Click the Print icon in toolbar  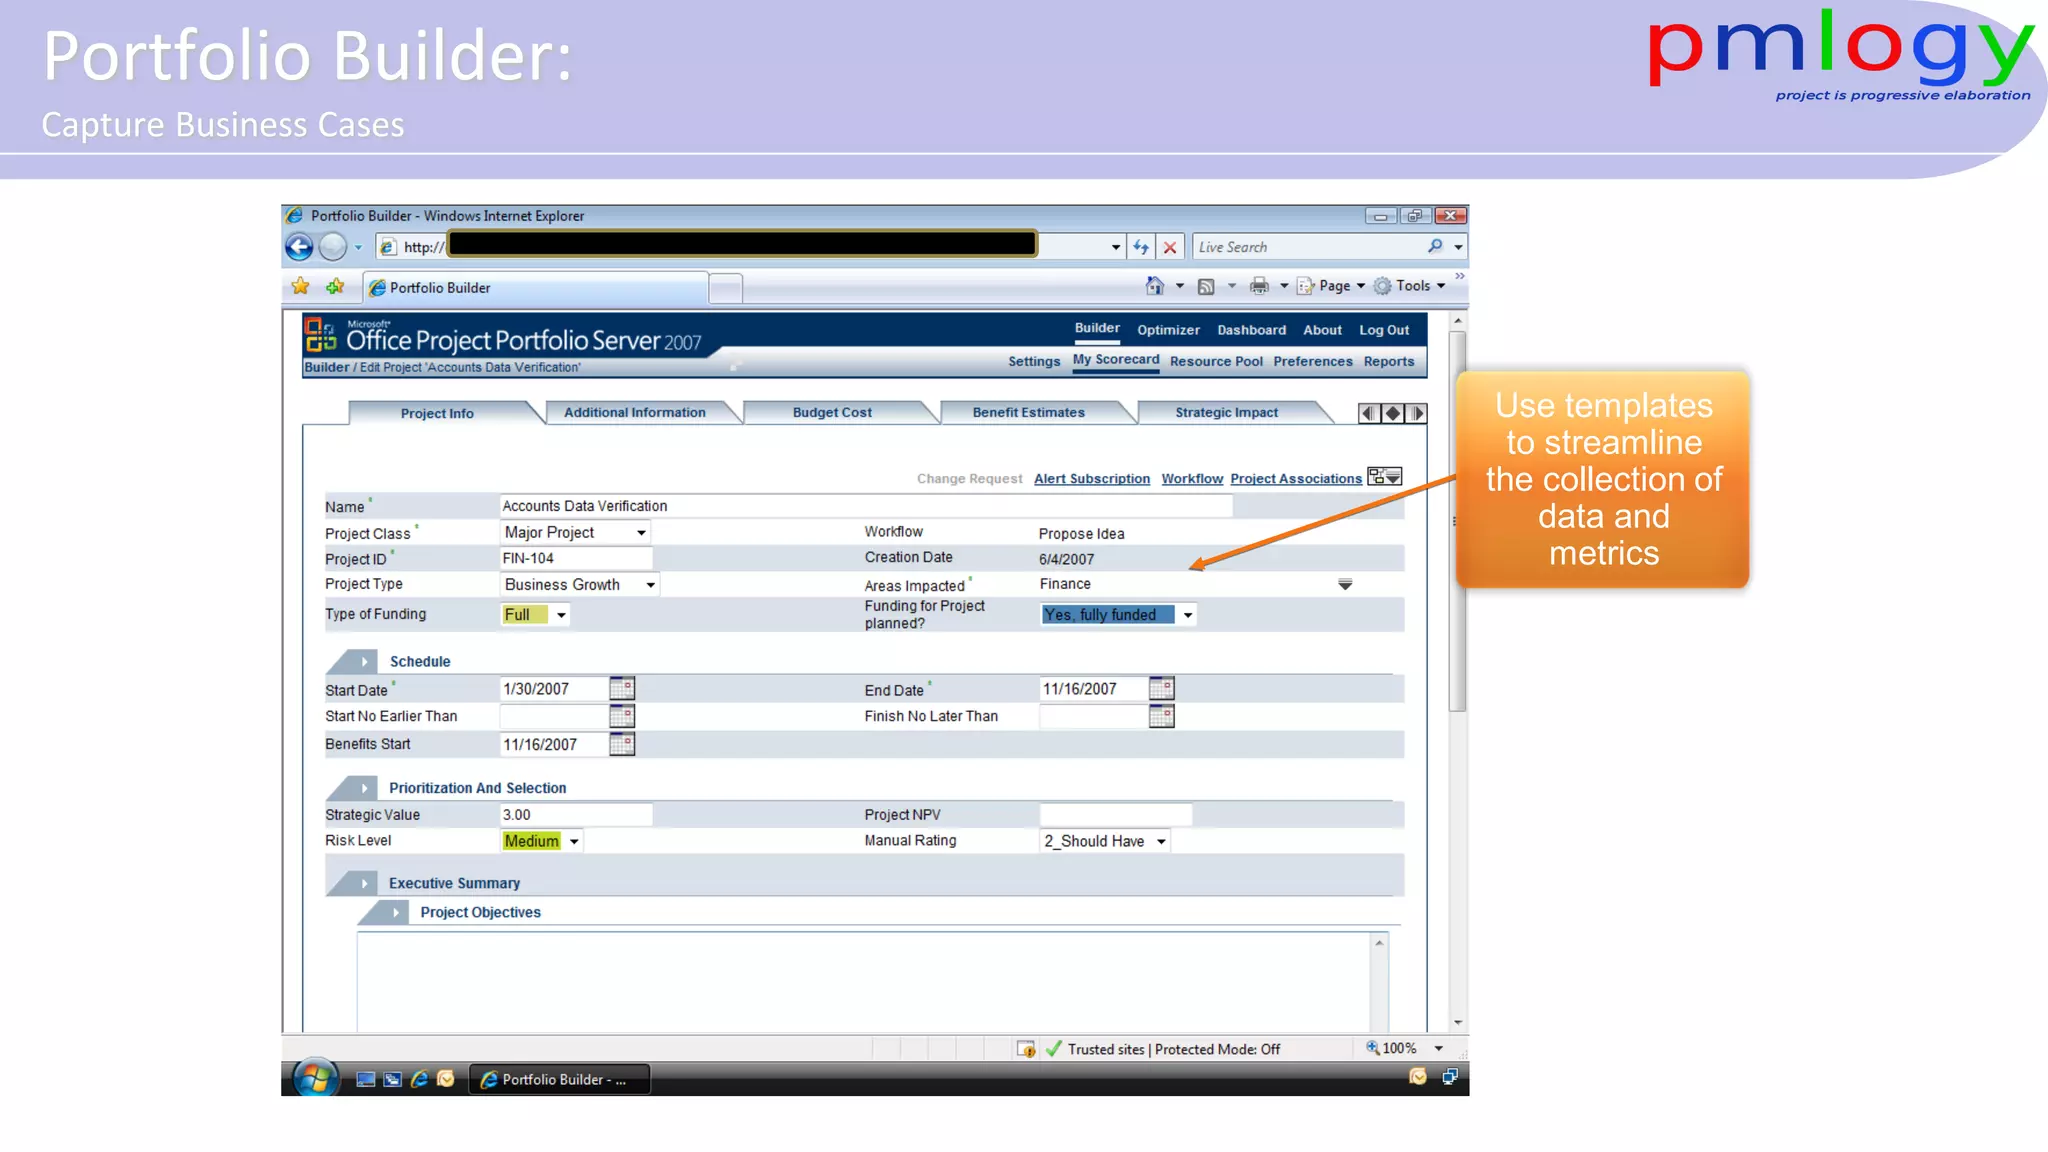pyautogui.click(x=1259, y=286)
